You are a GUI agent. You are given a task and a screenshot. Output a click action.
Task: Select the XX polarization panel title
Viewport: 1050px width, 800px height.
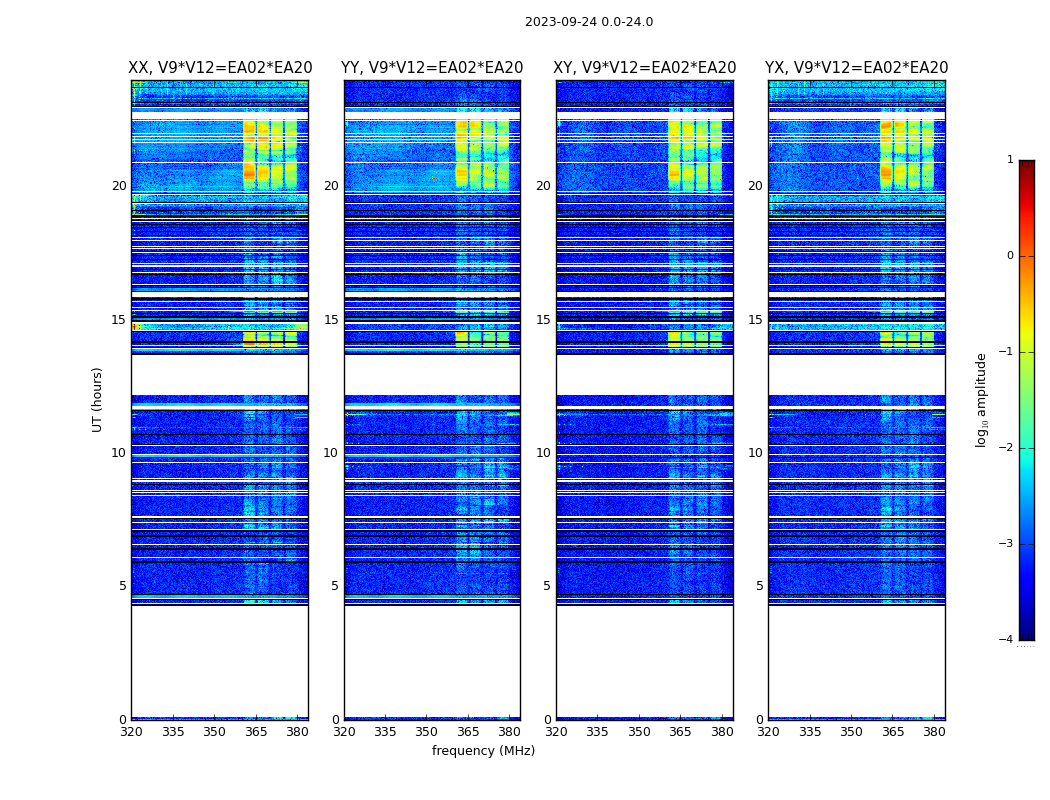220,68
